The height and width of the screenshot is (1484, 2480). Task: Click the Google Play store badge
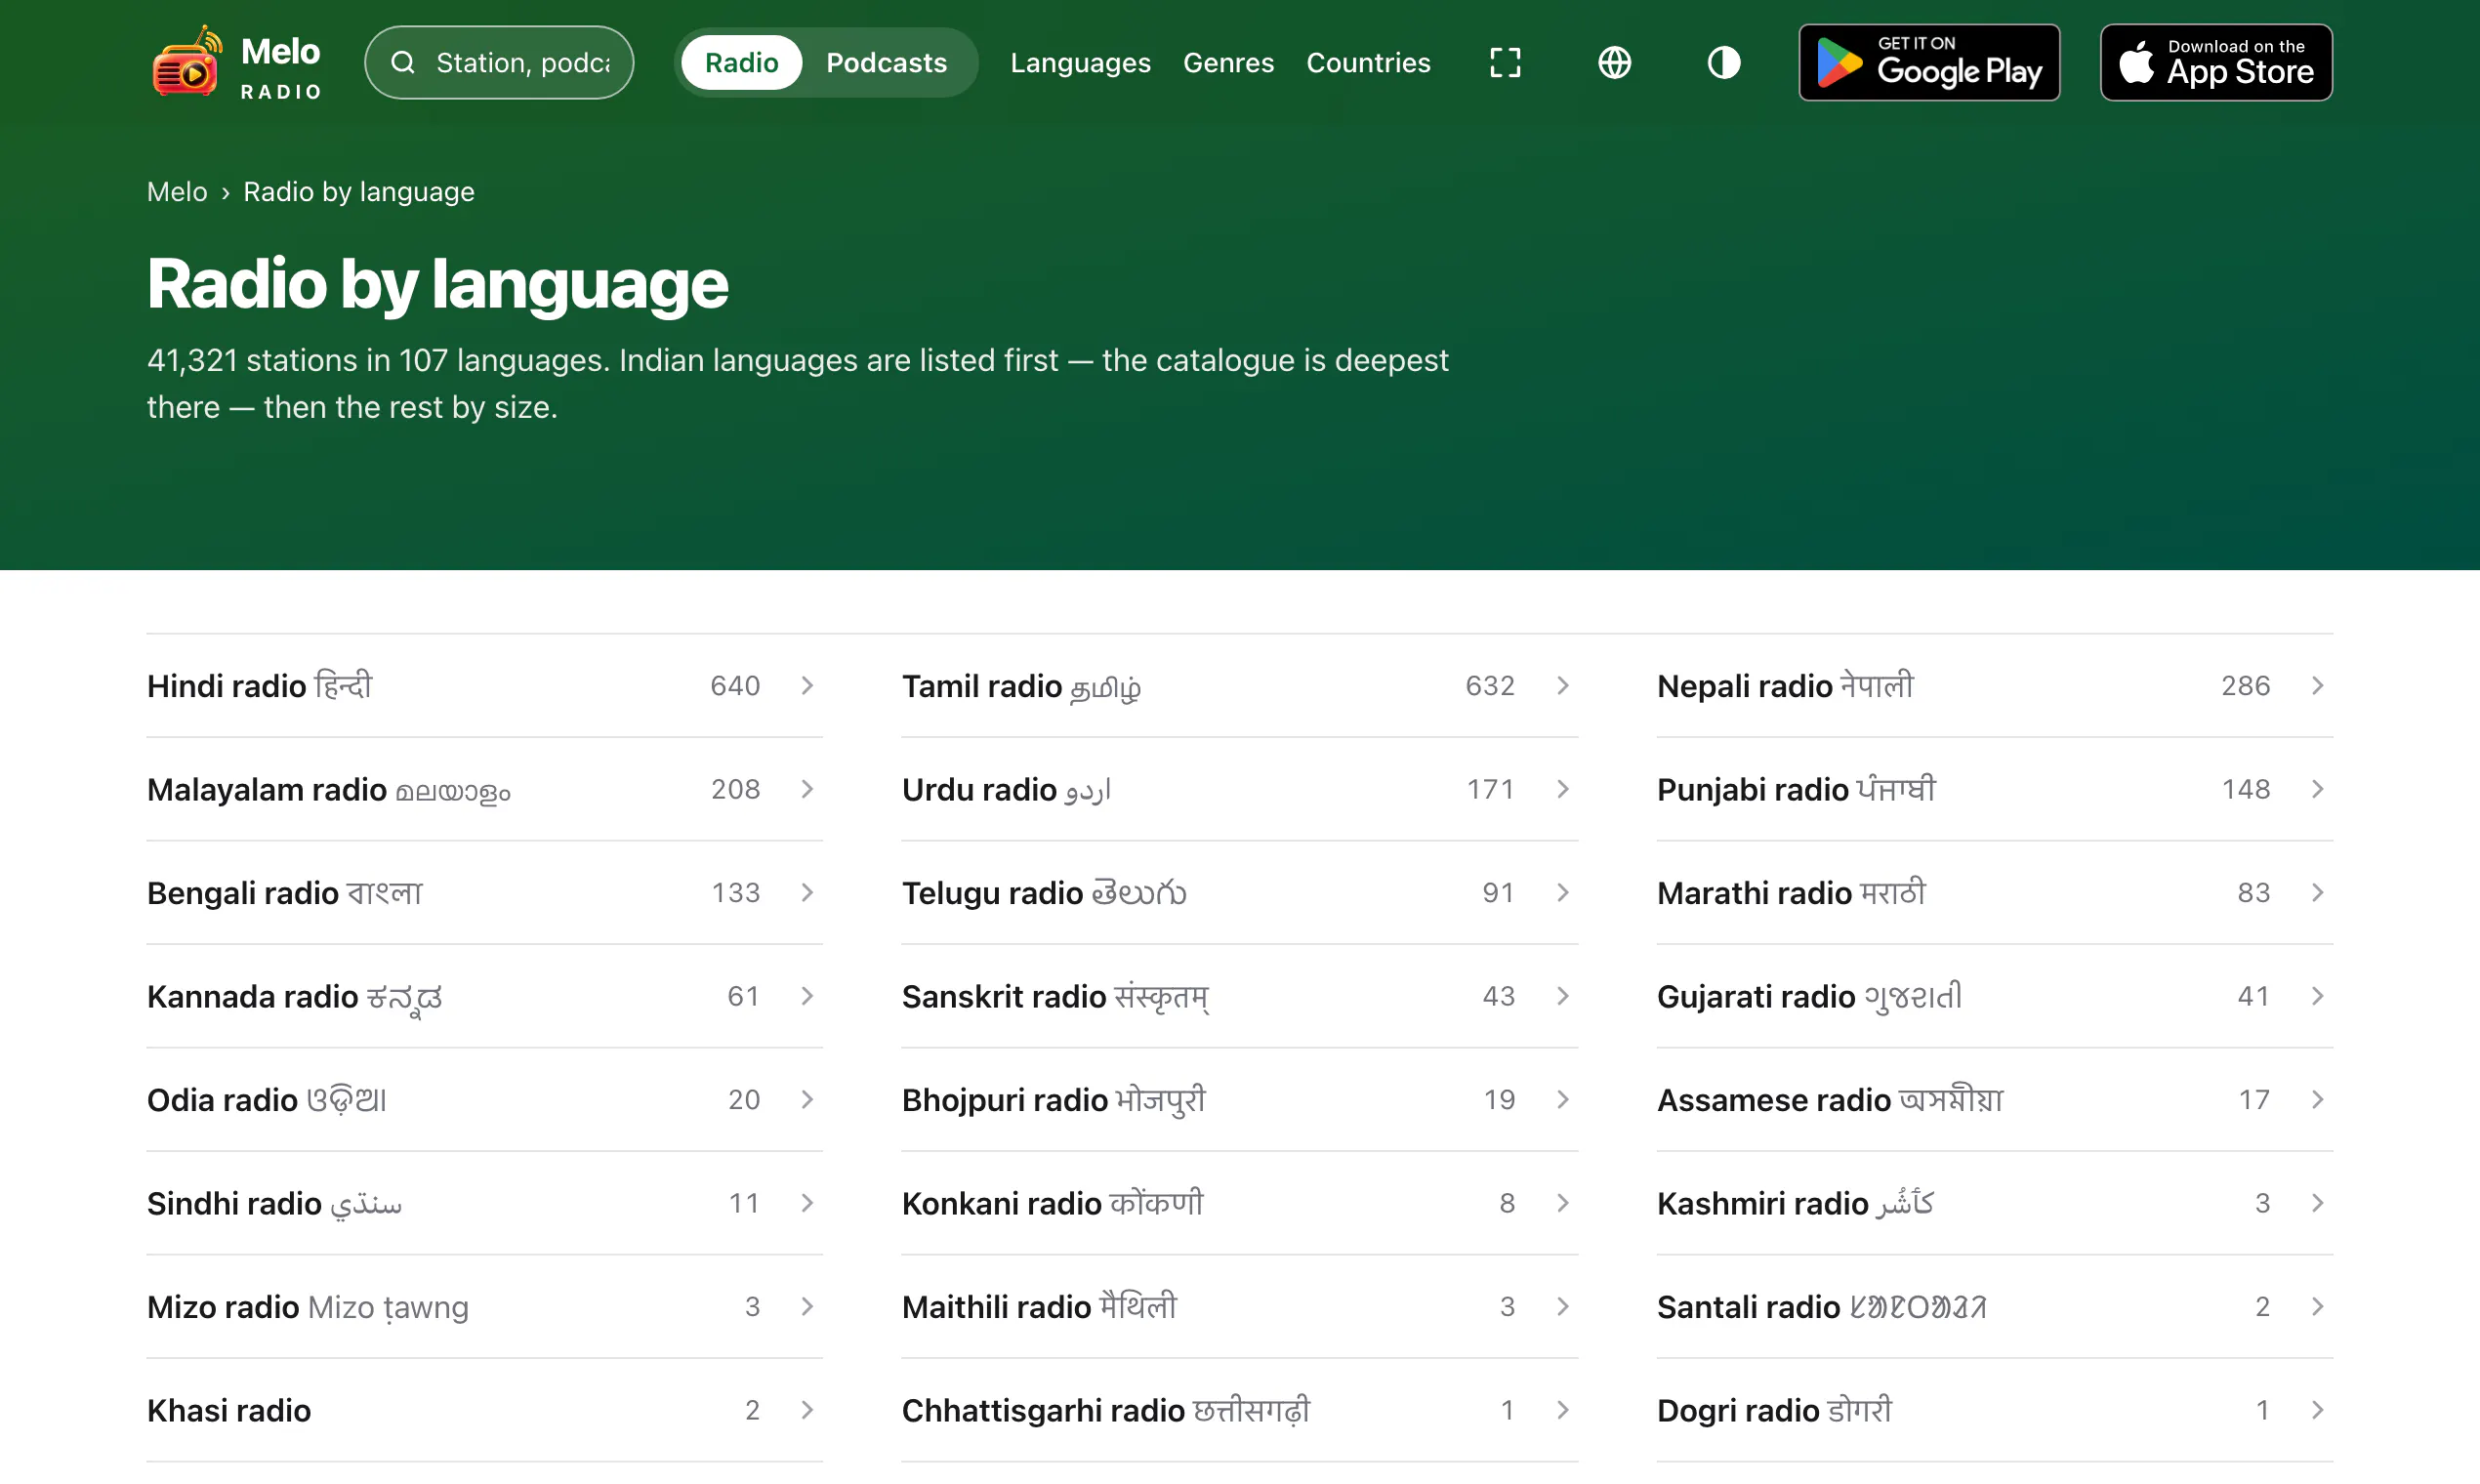(x=1929, y=63)
